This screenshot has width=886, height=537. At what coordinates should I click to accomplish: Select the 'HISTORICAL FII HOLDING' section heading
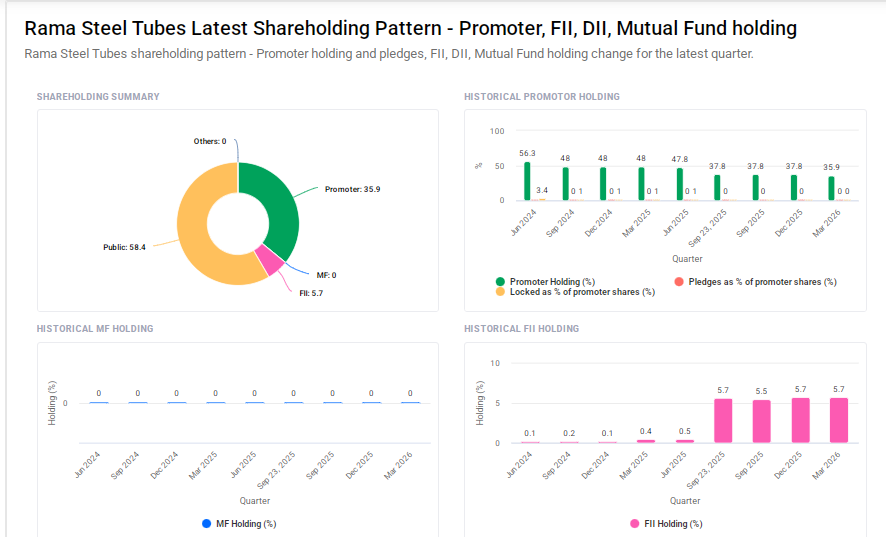point(522,328)
